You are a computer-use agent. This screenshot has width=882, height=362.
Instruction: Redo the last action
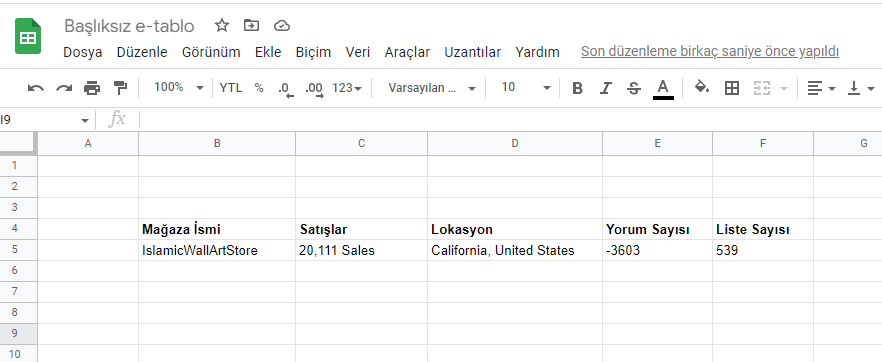(x=64, y=88)
